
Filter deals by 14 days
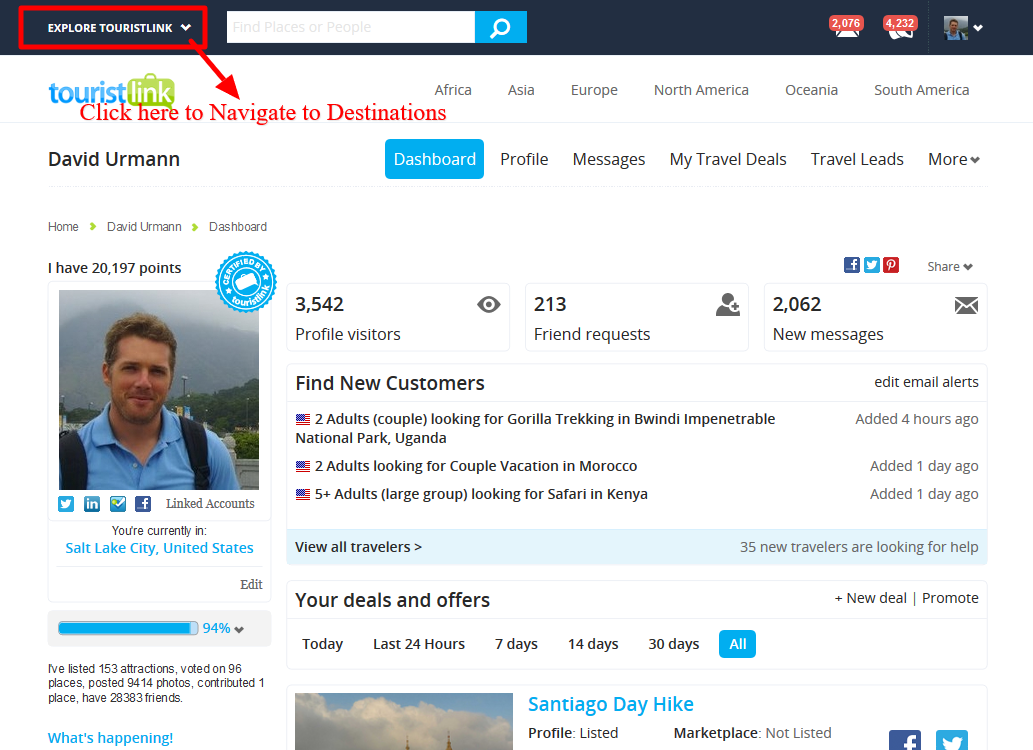coord(593,644)
